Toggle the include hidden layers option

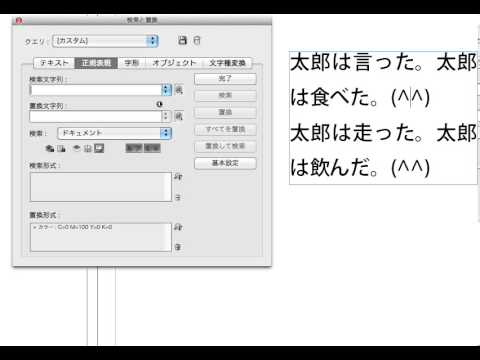[x=77, y=148]
